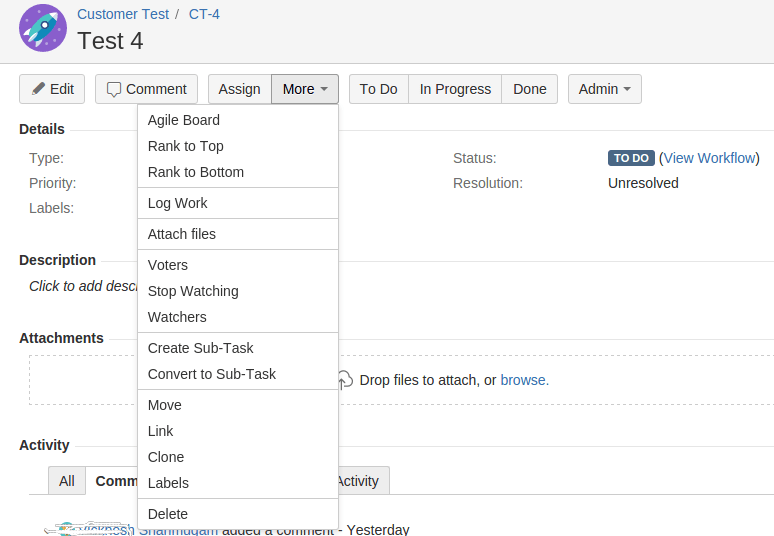Collapse the More dropdown menu
The height and width of the screenshot is (536, 774).
point(305,89)
